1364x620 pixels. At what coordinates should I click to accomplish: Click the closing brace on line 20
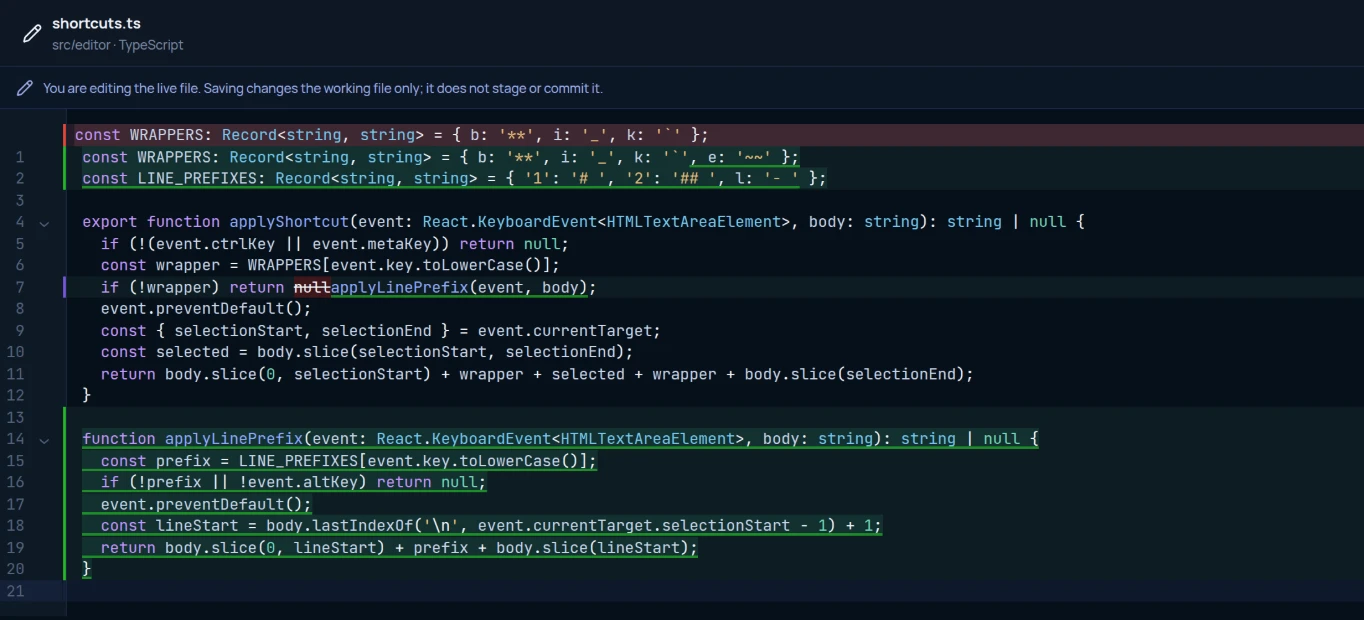(87, 569)
